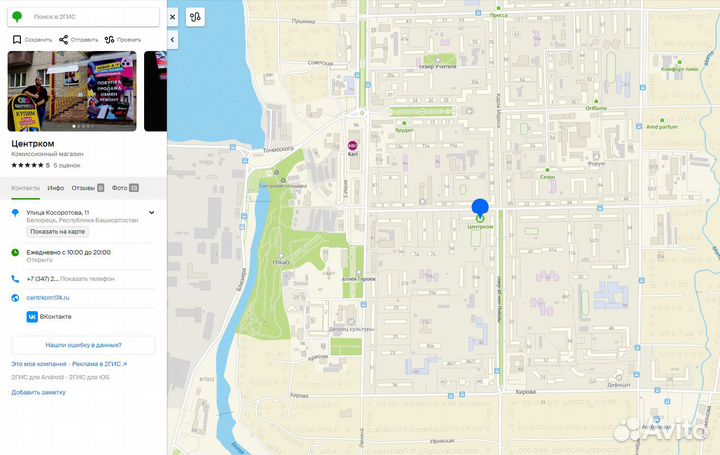This screenshot has height=455, width=720.
Task: Close the place card with X
Action: click(173, 17)
